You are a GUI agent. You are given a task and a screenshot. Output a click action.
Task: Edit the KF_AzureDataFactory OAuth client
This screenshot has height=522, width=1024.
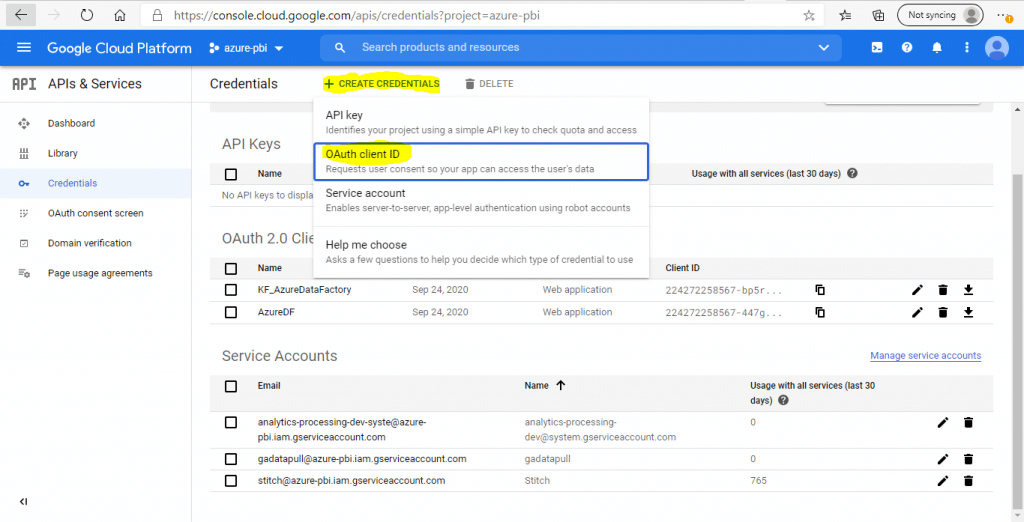(x=918, y=290)
